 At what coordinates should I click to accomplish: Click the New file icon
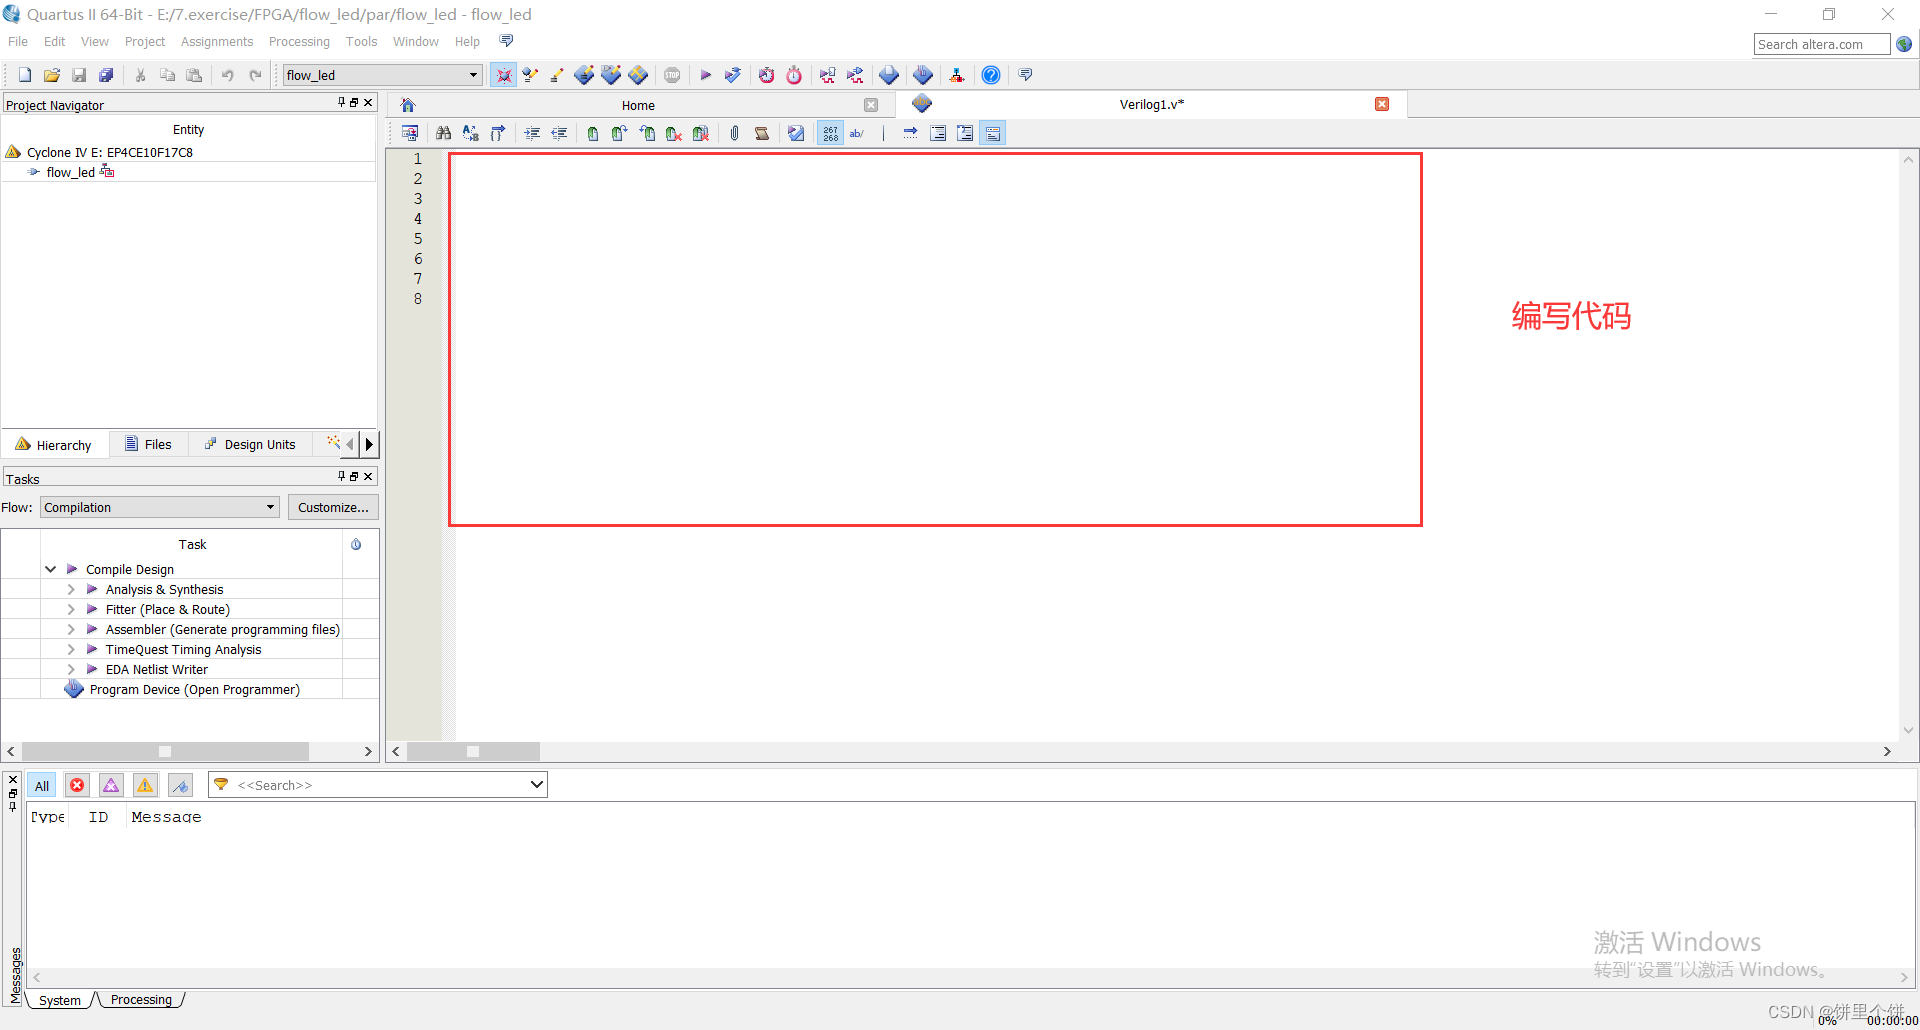tap(25, 75)
